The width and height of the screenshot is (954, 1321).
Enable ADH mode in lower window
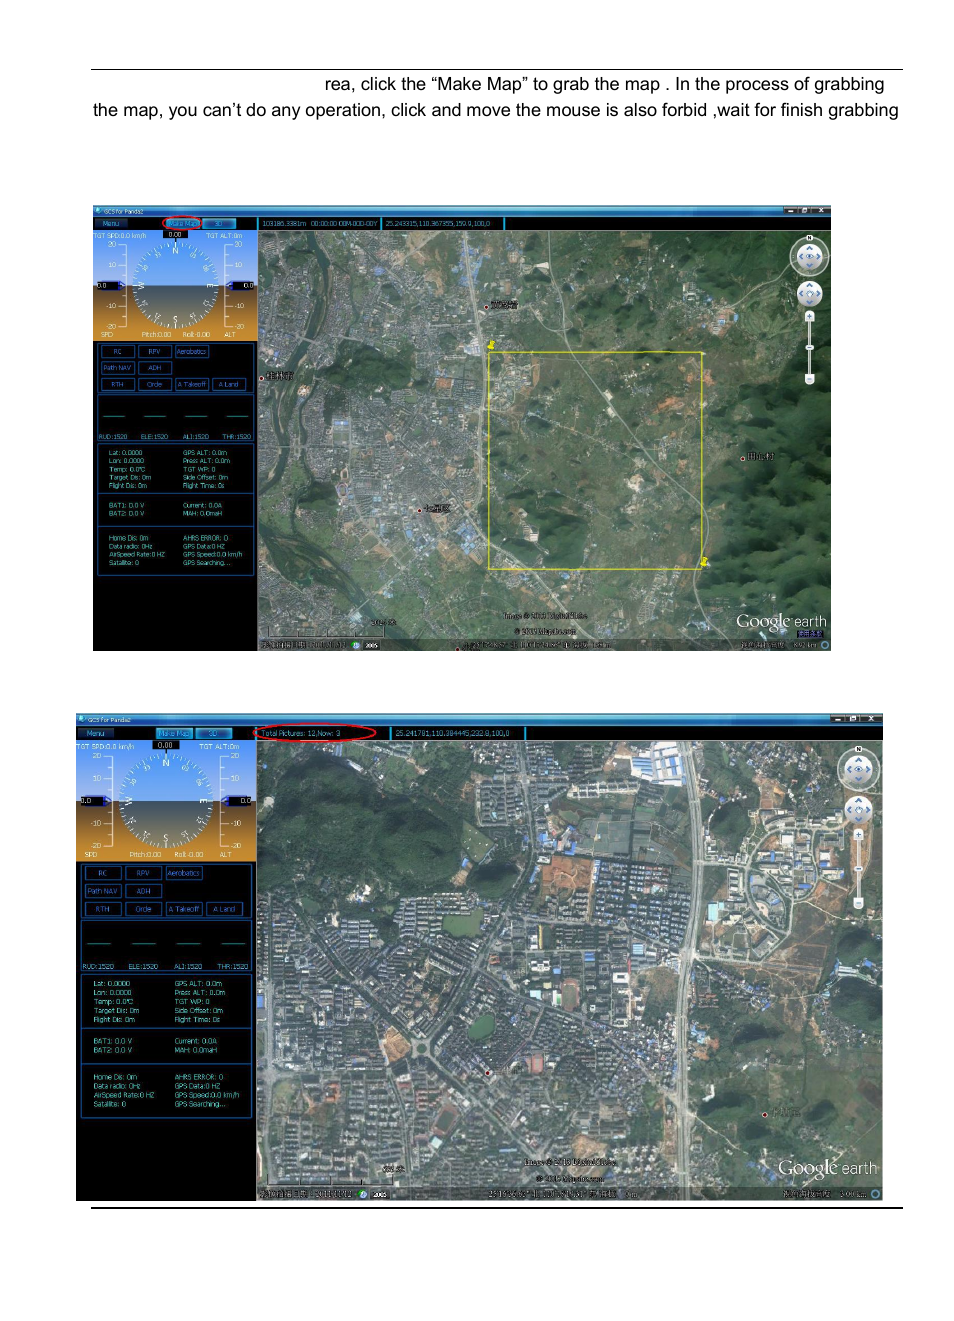(x=143, y=891)
